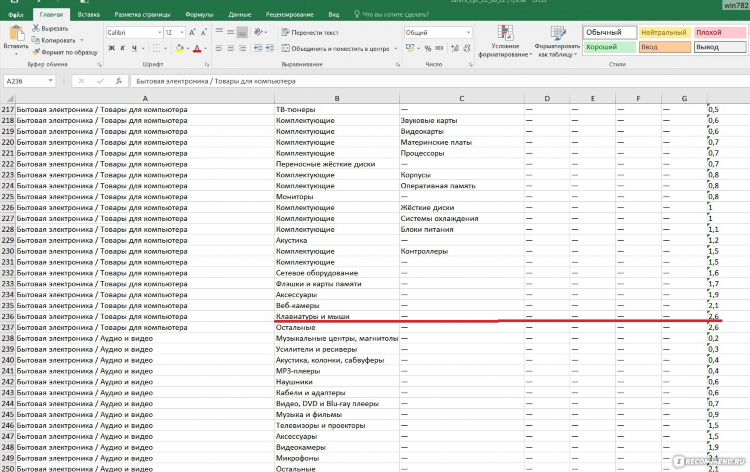Apply the Обычный cell style
Viewport: 750px width, 472px height.
(610, 33)
